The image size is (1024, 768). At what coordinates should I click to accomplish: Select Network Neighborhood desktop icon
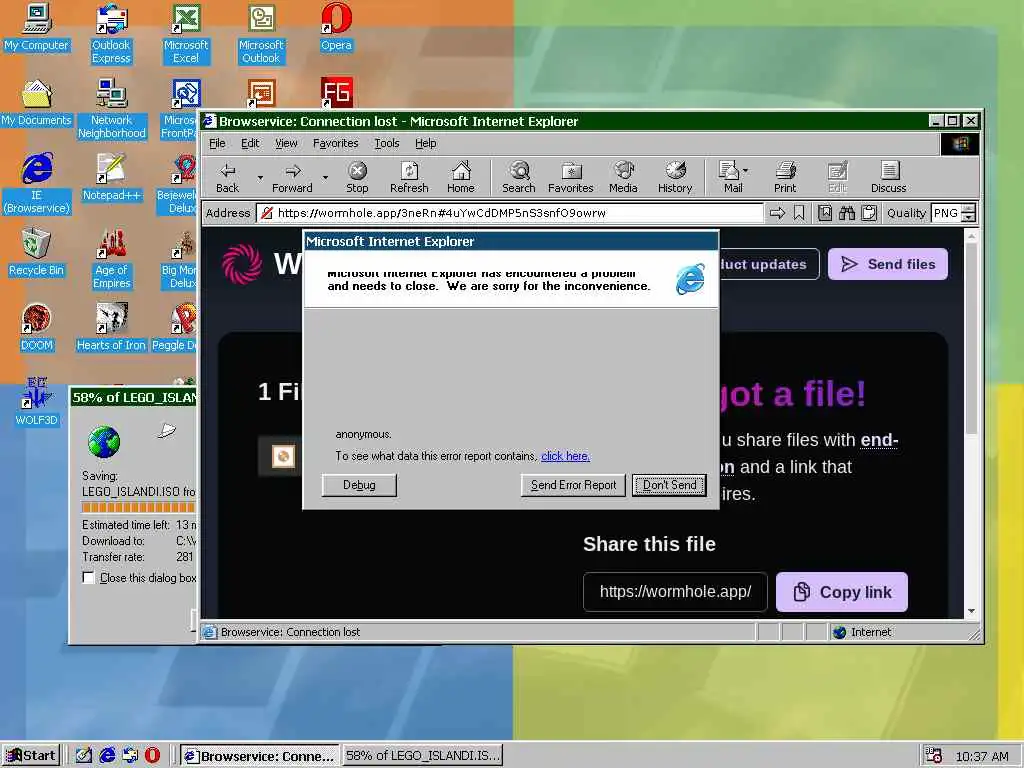click(x=111, y=108)
